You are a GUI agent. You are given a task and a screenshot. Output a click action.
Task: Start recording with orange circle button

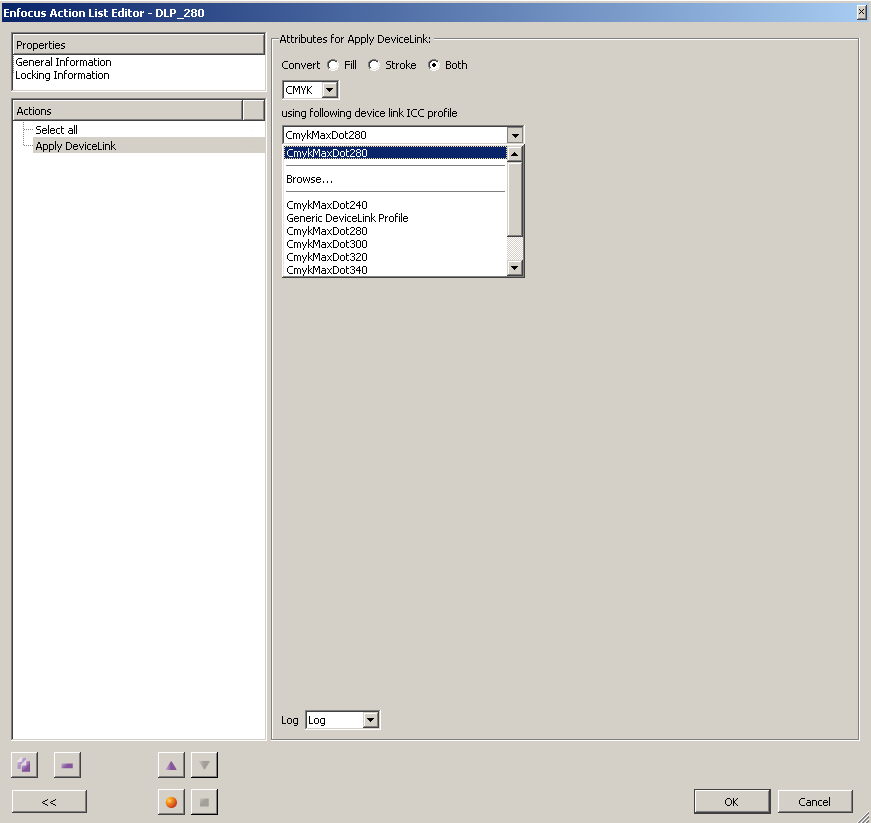171,802
